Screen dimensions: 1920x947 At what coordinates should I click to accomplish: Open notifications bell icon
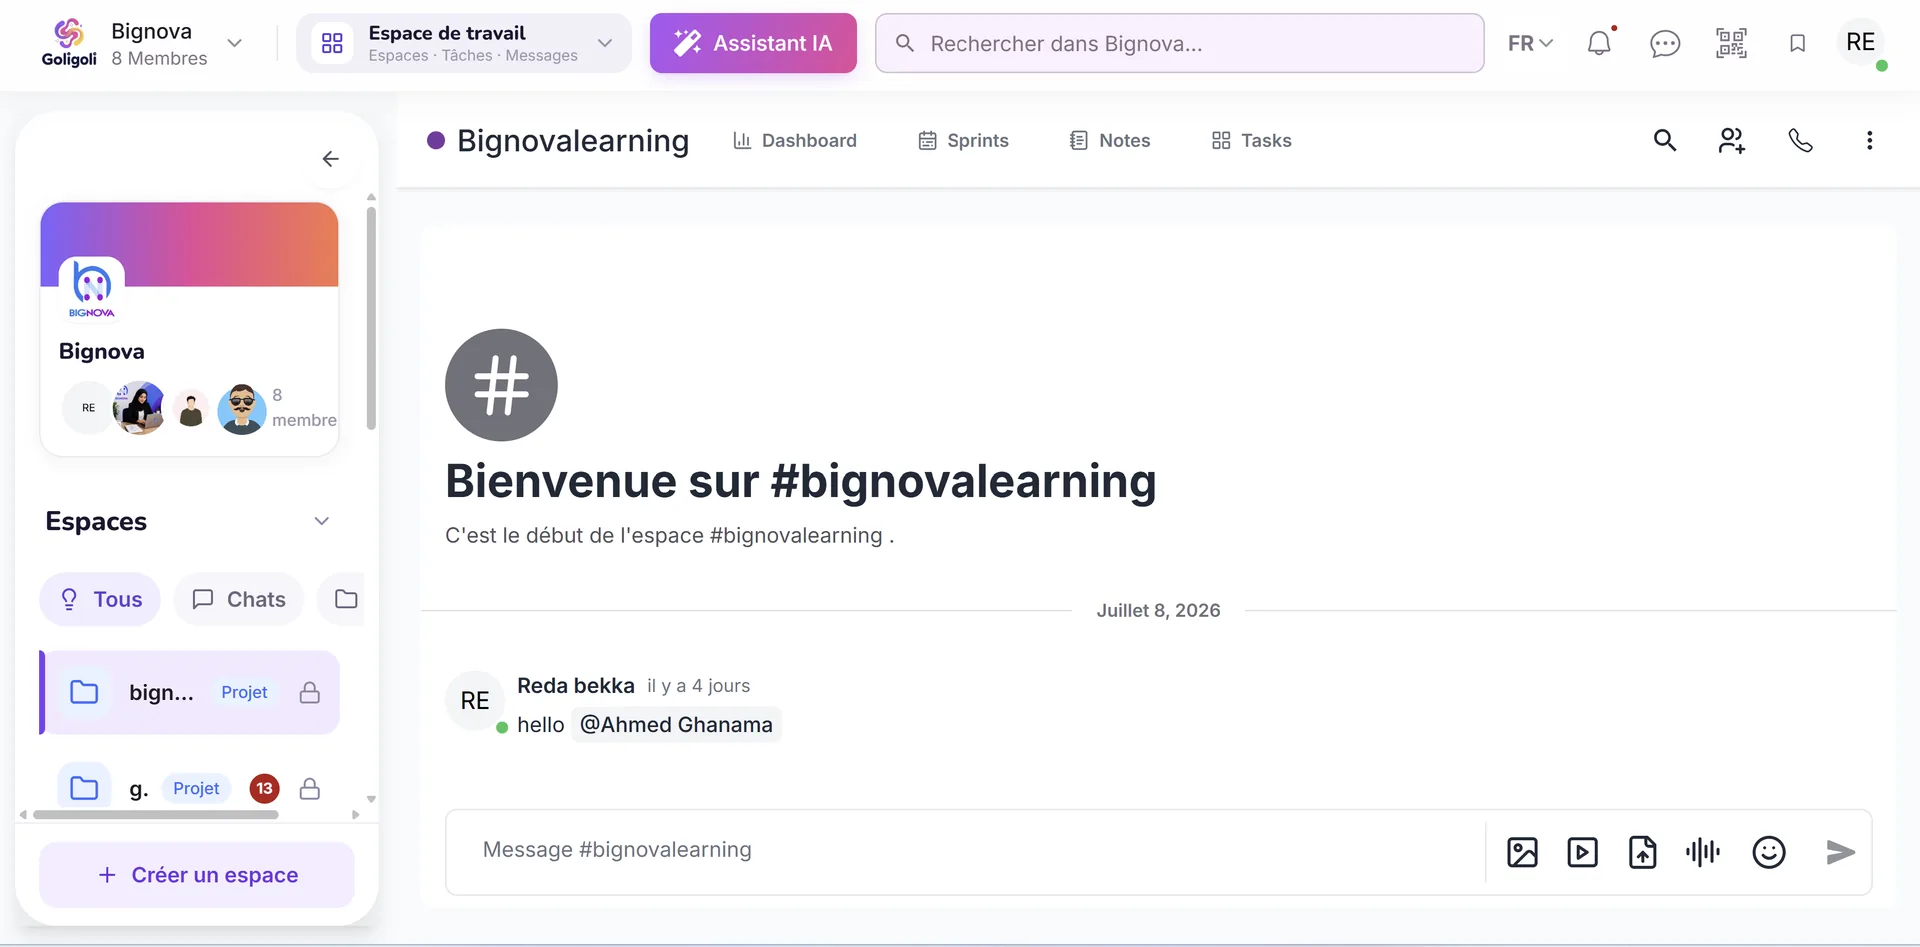click(x=1600, y=43)
